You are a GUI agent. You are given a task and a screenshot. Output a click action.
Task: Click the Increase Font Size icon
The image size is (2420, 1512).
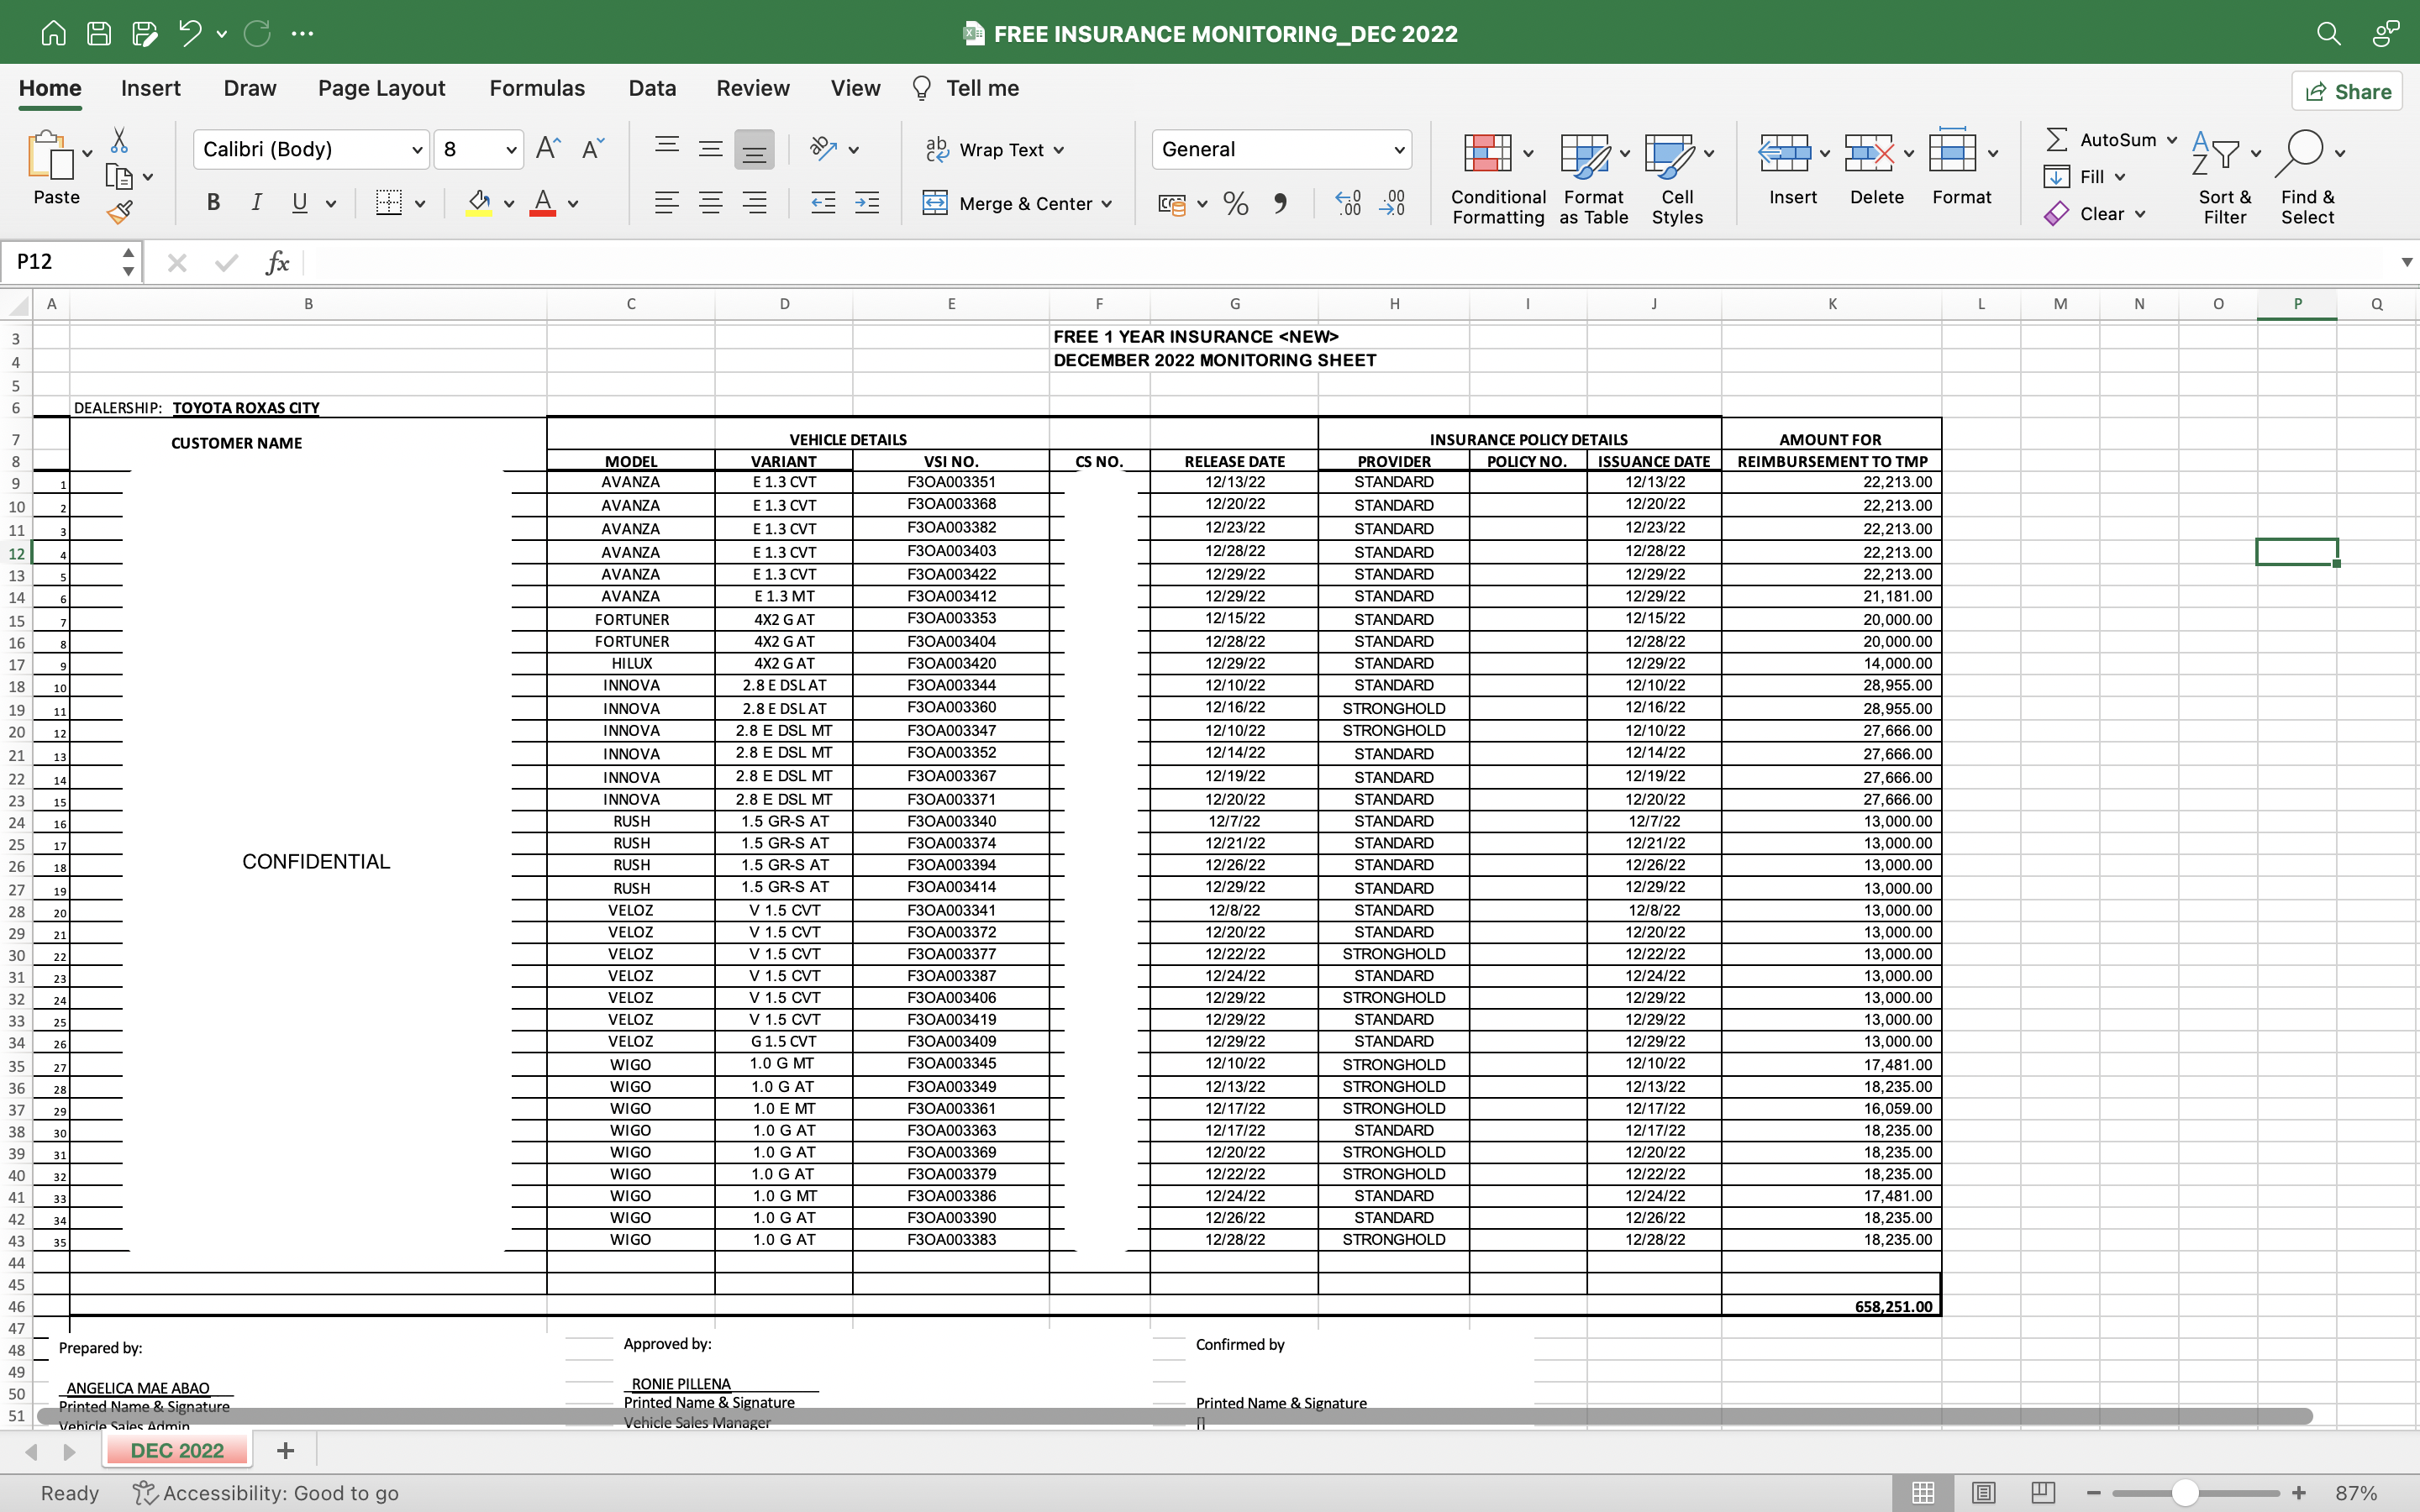coord(548,149)
